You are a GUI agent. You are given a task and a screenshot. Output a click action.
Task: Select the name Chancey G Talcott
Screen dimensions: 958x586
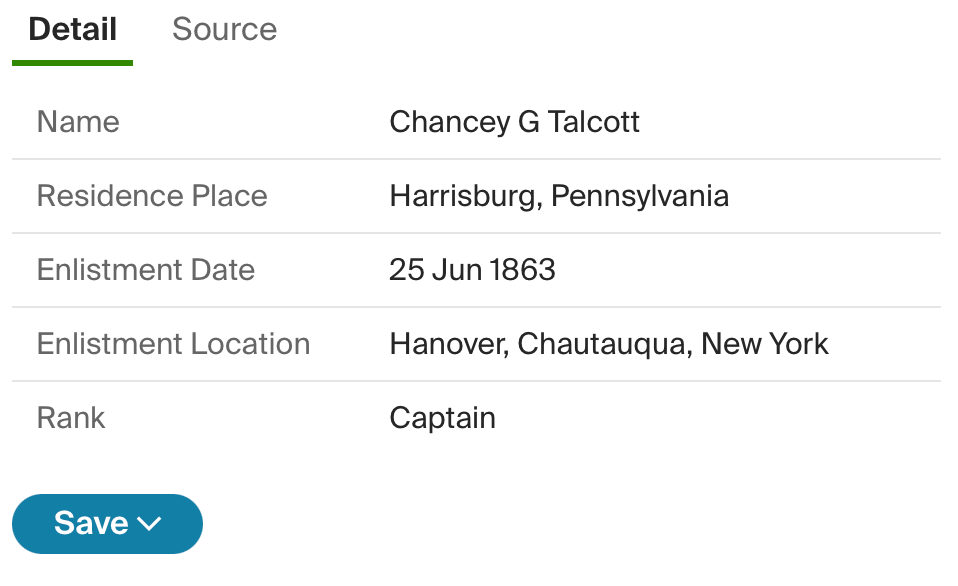(514, 122)
